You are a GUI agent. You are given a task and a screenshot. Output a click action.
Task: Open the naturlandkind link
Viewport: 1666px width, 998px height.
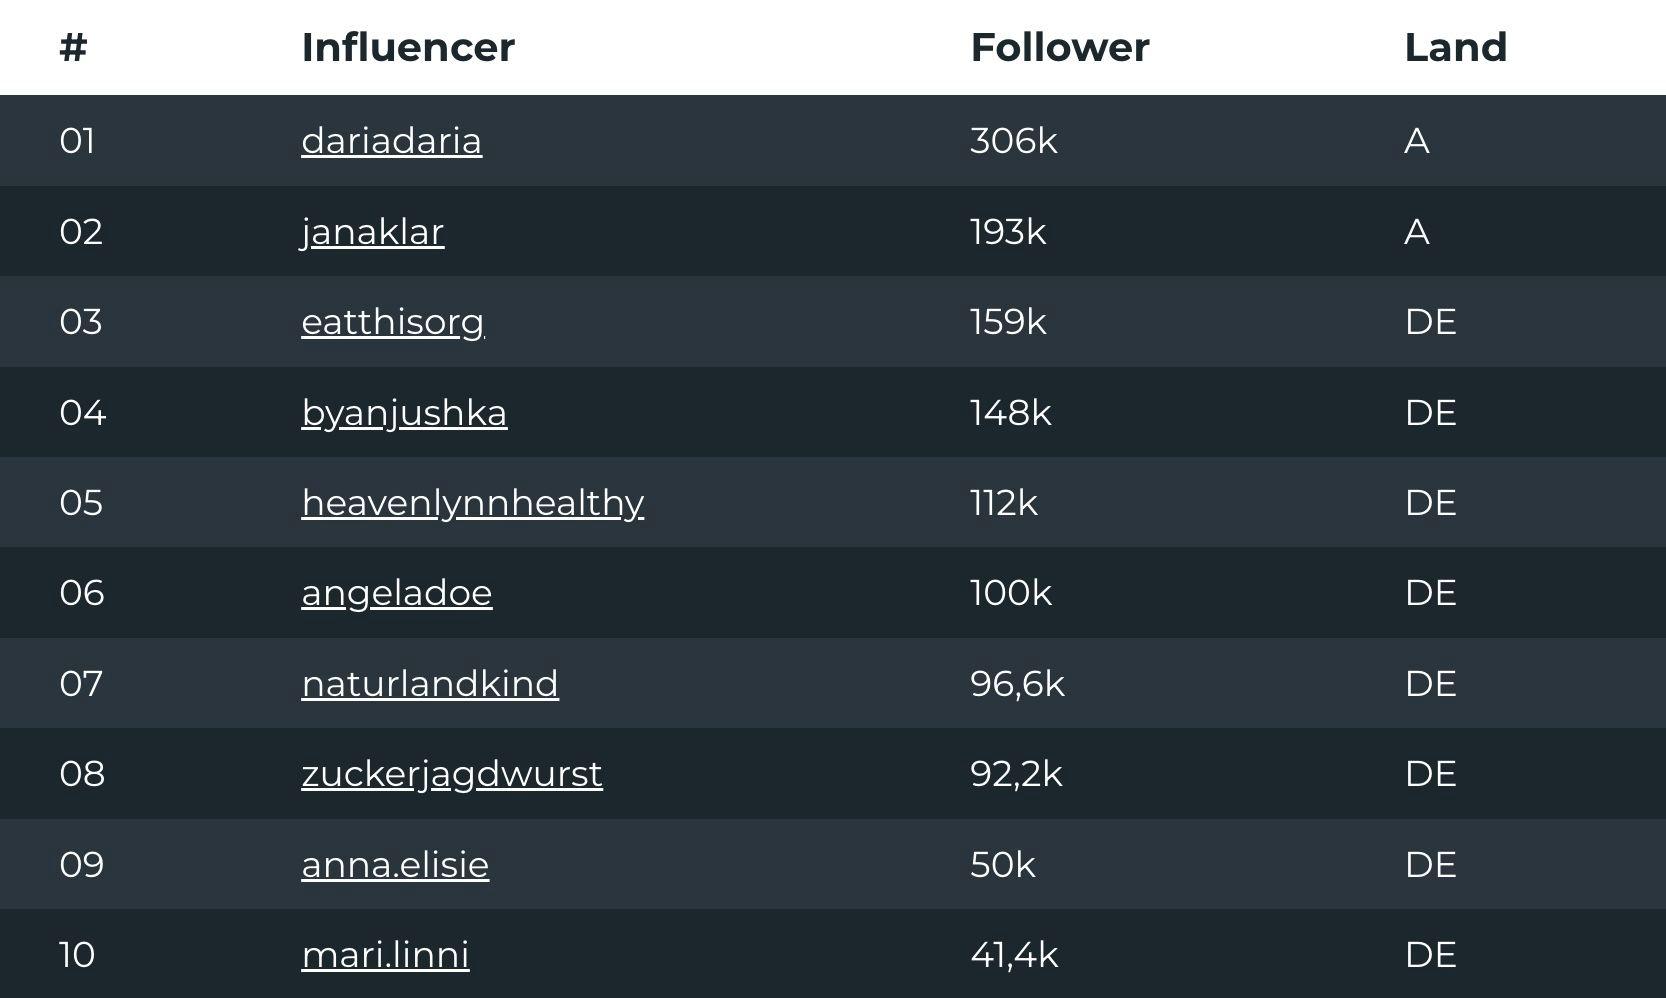430,684
